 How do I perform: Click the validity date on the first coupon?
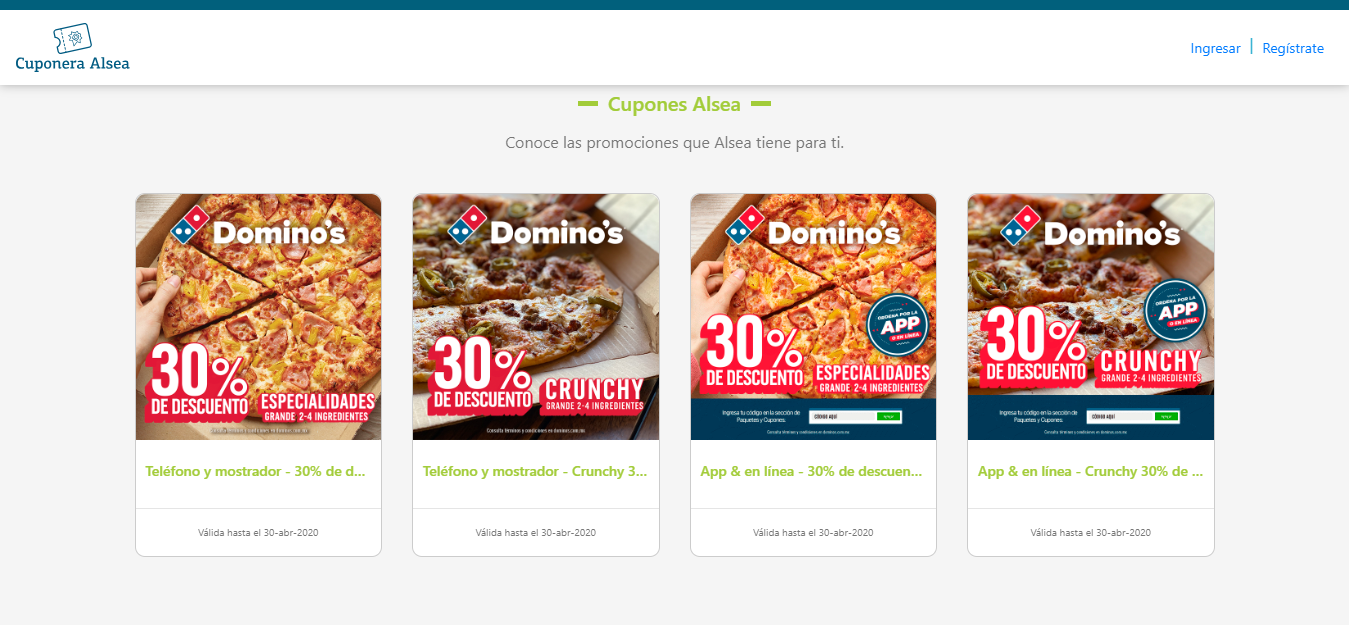[x=258, y=532]
